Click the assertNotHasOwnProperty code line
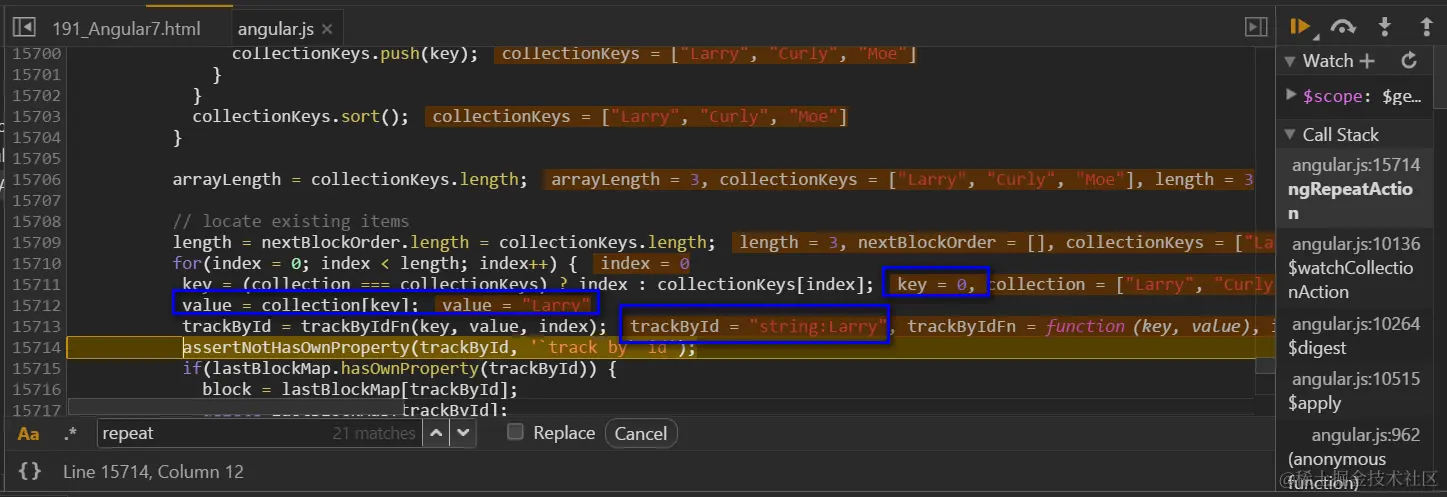 (438, 347)
